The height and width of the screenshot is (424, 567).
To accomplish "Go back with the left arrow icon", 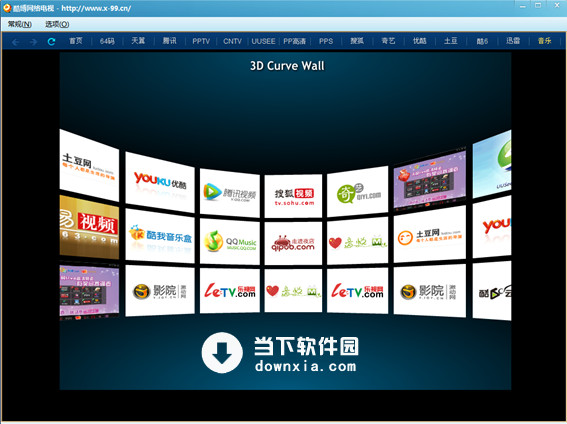I will pos(16,42).
